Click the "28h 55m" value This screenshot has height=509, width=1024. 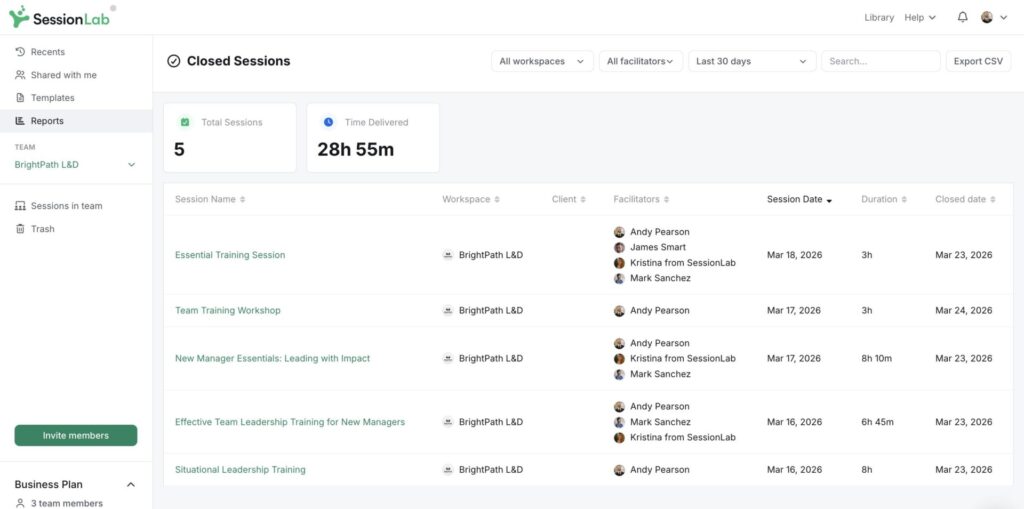pos(356,150)
